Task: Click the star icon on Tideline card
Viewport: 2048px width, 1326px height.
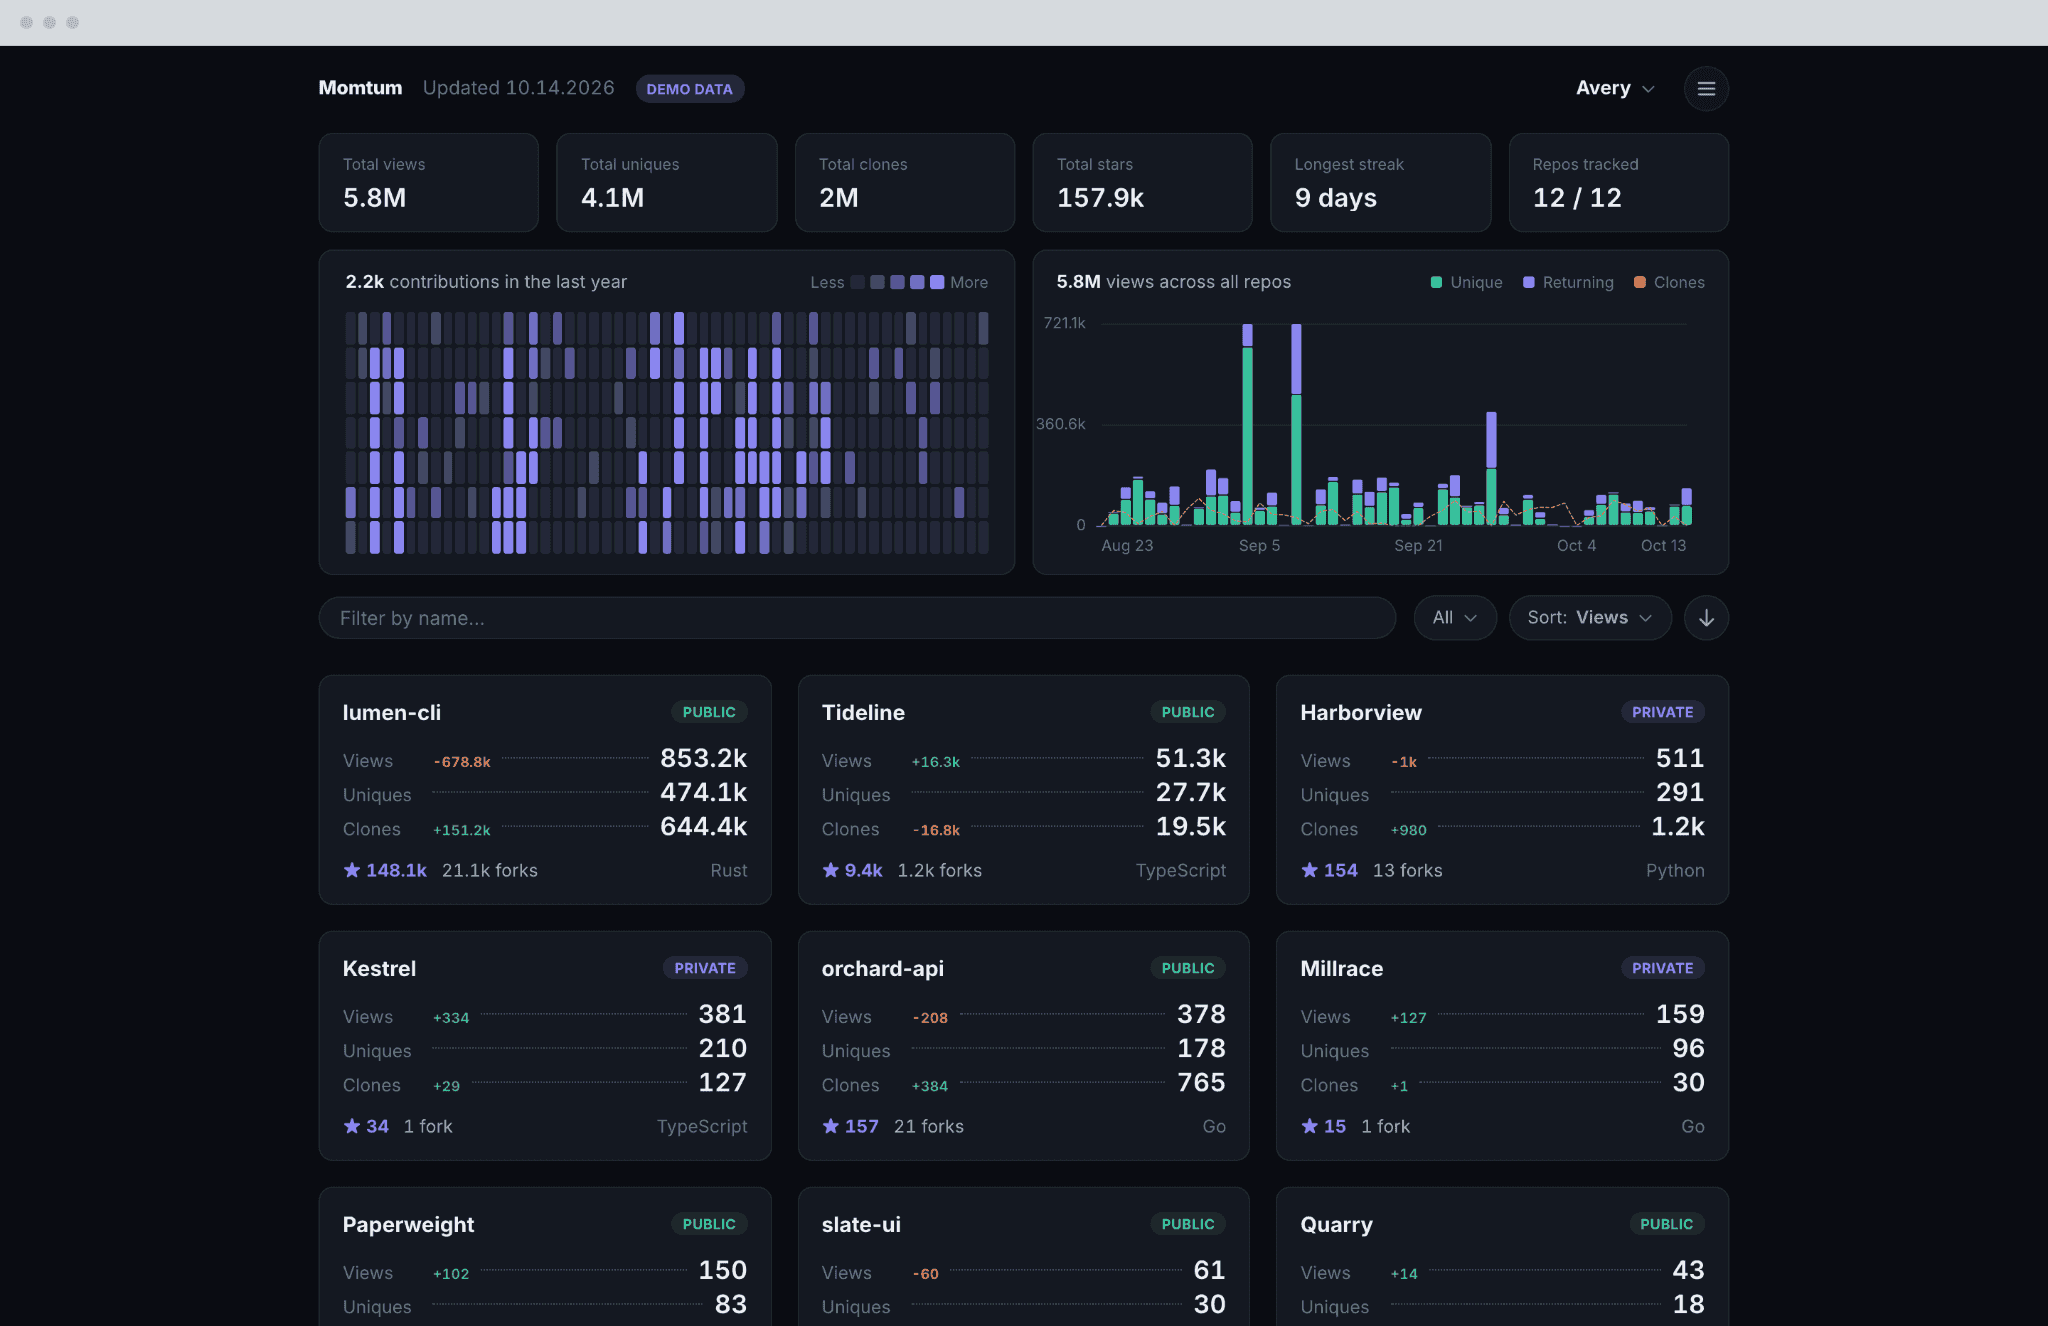Action: [x=831, y=870]
